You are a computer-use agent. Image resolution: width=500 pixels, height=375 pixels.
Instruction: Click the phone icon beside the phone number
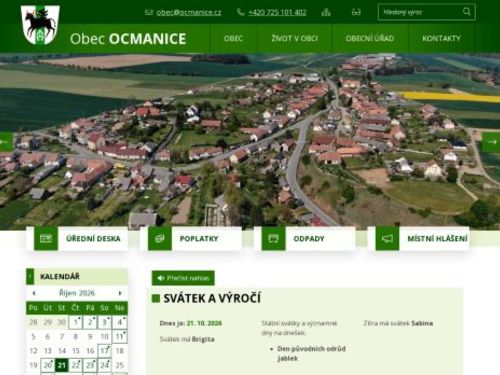pyautogui.click(x=240, y=12)
